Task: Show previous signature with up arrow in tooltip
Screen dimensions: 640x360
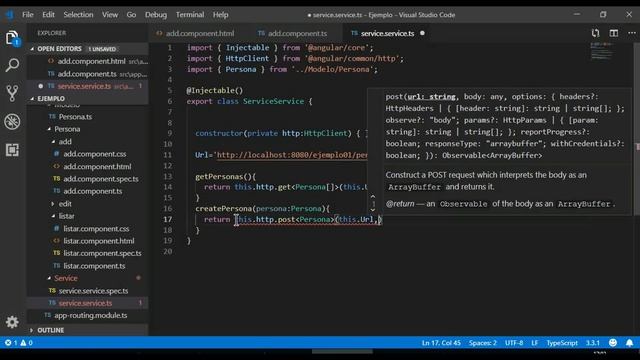Action: tap(373, 197)
